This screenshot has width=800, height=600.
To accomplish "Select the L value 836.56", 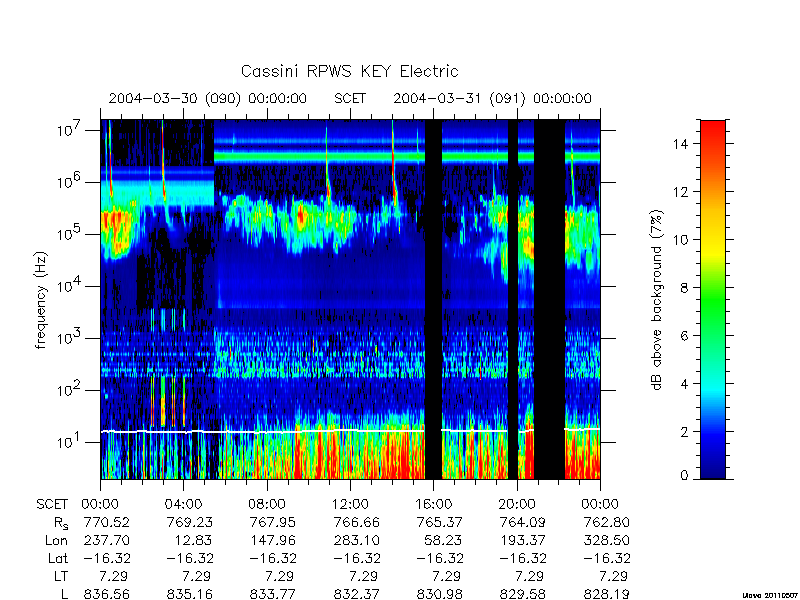I will point(107,594).
